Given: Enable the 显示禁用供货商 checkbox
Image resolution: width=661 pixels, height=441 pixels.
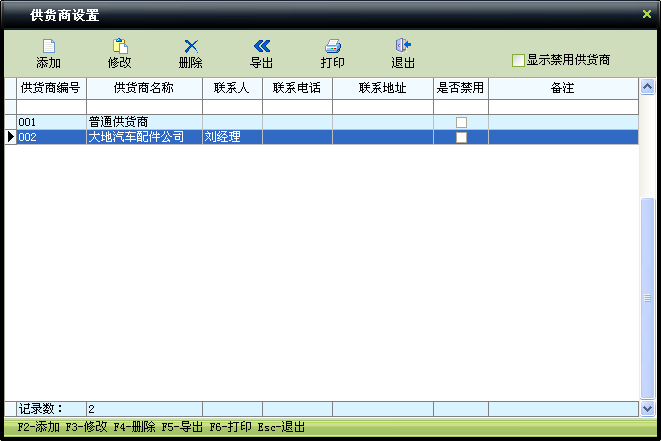Looking at the screenshot, I should [518, 60].
